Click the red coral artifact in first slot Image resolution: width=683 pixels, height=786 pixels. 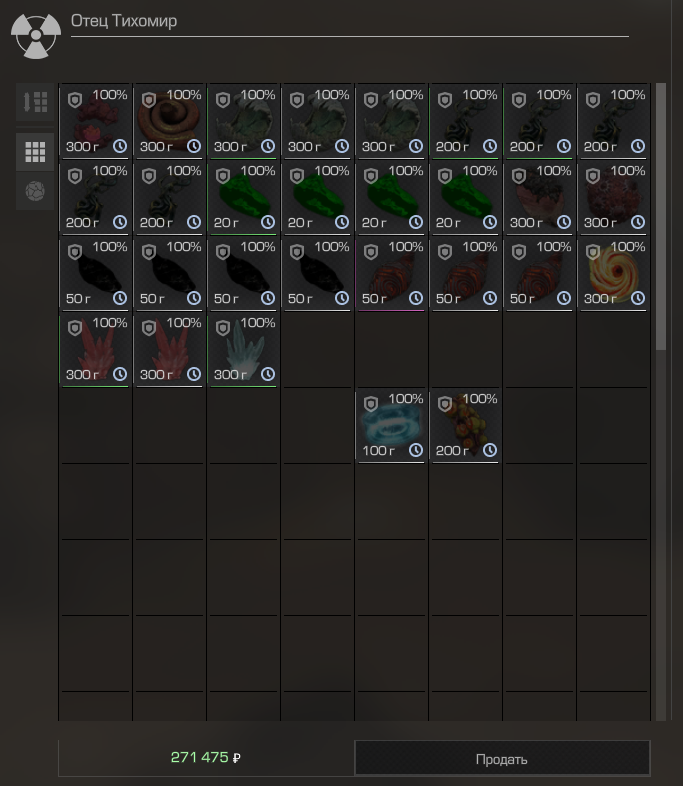tap(95, 121)
